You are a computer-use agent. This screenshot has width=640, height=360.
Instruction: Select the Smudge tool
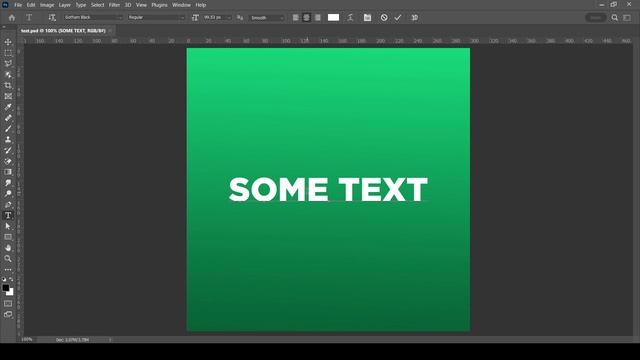click(x=8, y=183)
